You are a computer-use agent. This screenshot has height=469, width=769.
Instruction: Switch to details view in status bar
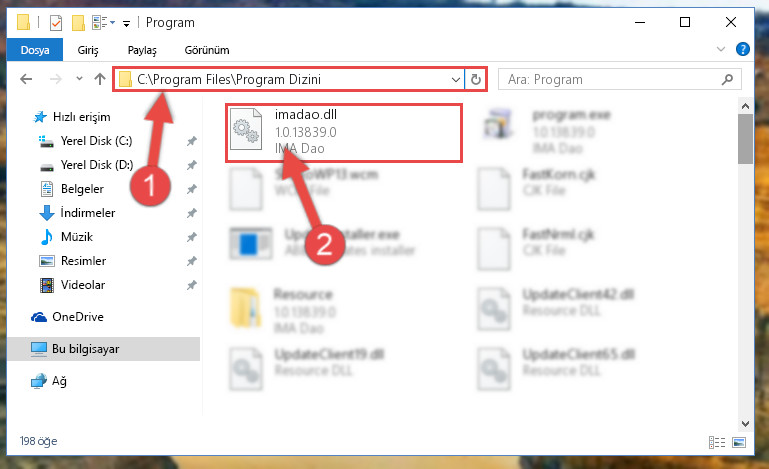717,443
